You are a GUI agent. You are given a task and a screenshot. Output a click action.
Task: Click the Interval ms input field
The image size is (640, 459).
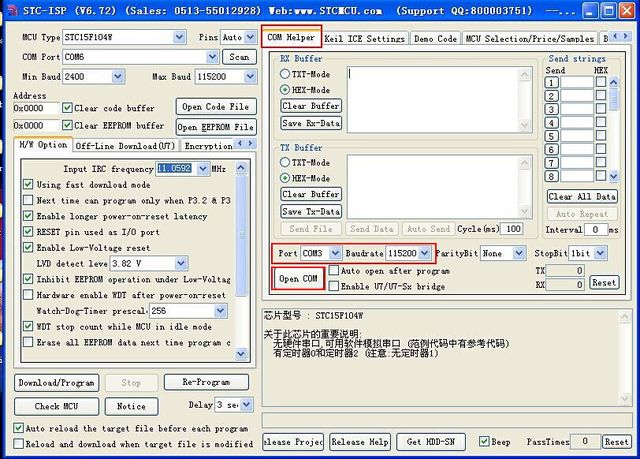[x=596, y=229]
